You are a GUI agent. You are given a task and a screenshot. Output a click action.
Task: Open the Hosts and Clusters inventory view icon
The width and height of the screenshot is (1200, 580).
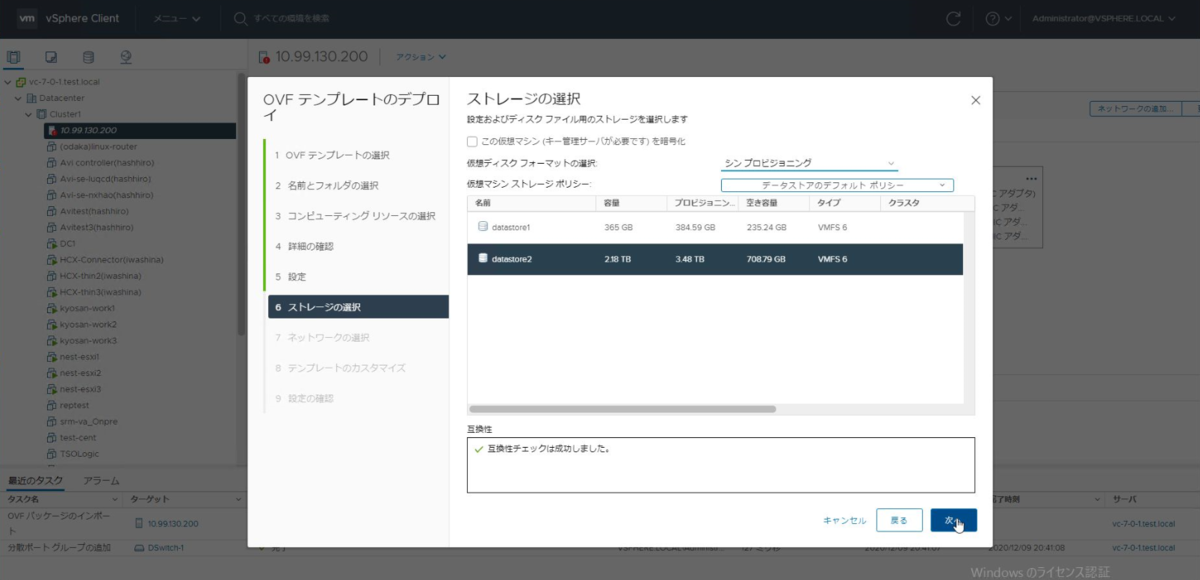coord(14,57)
